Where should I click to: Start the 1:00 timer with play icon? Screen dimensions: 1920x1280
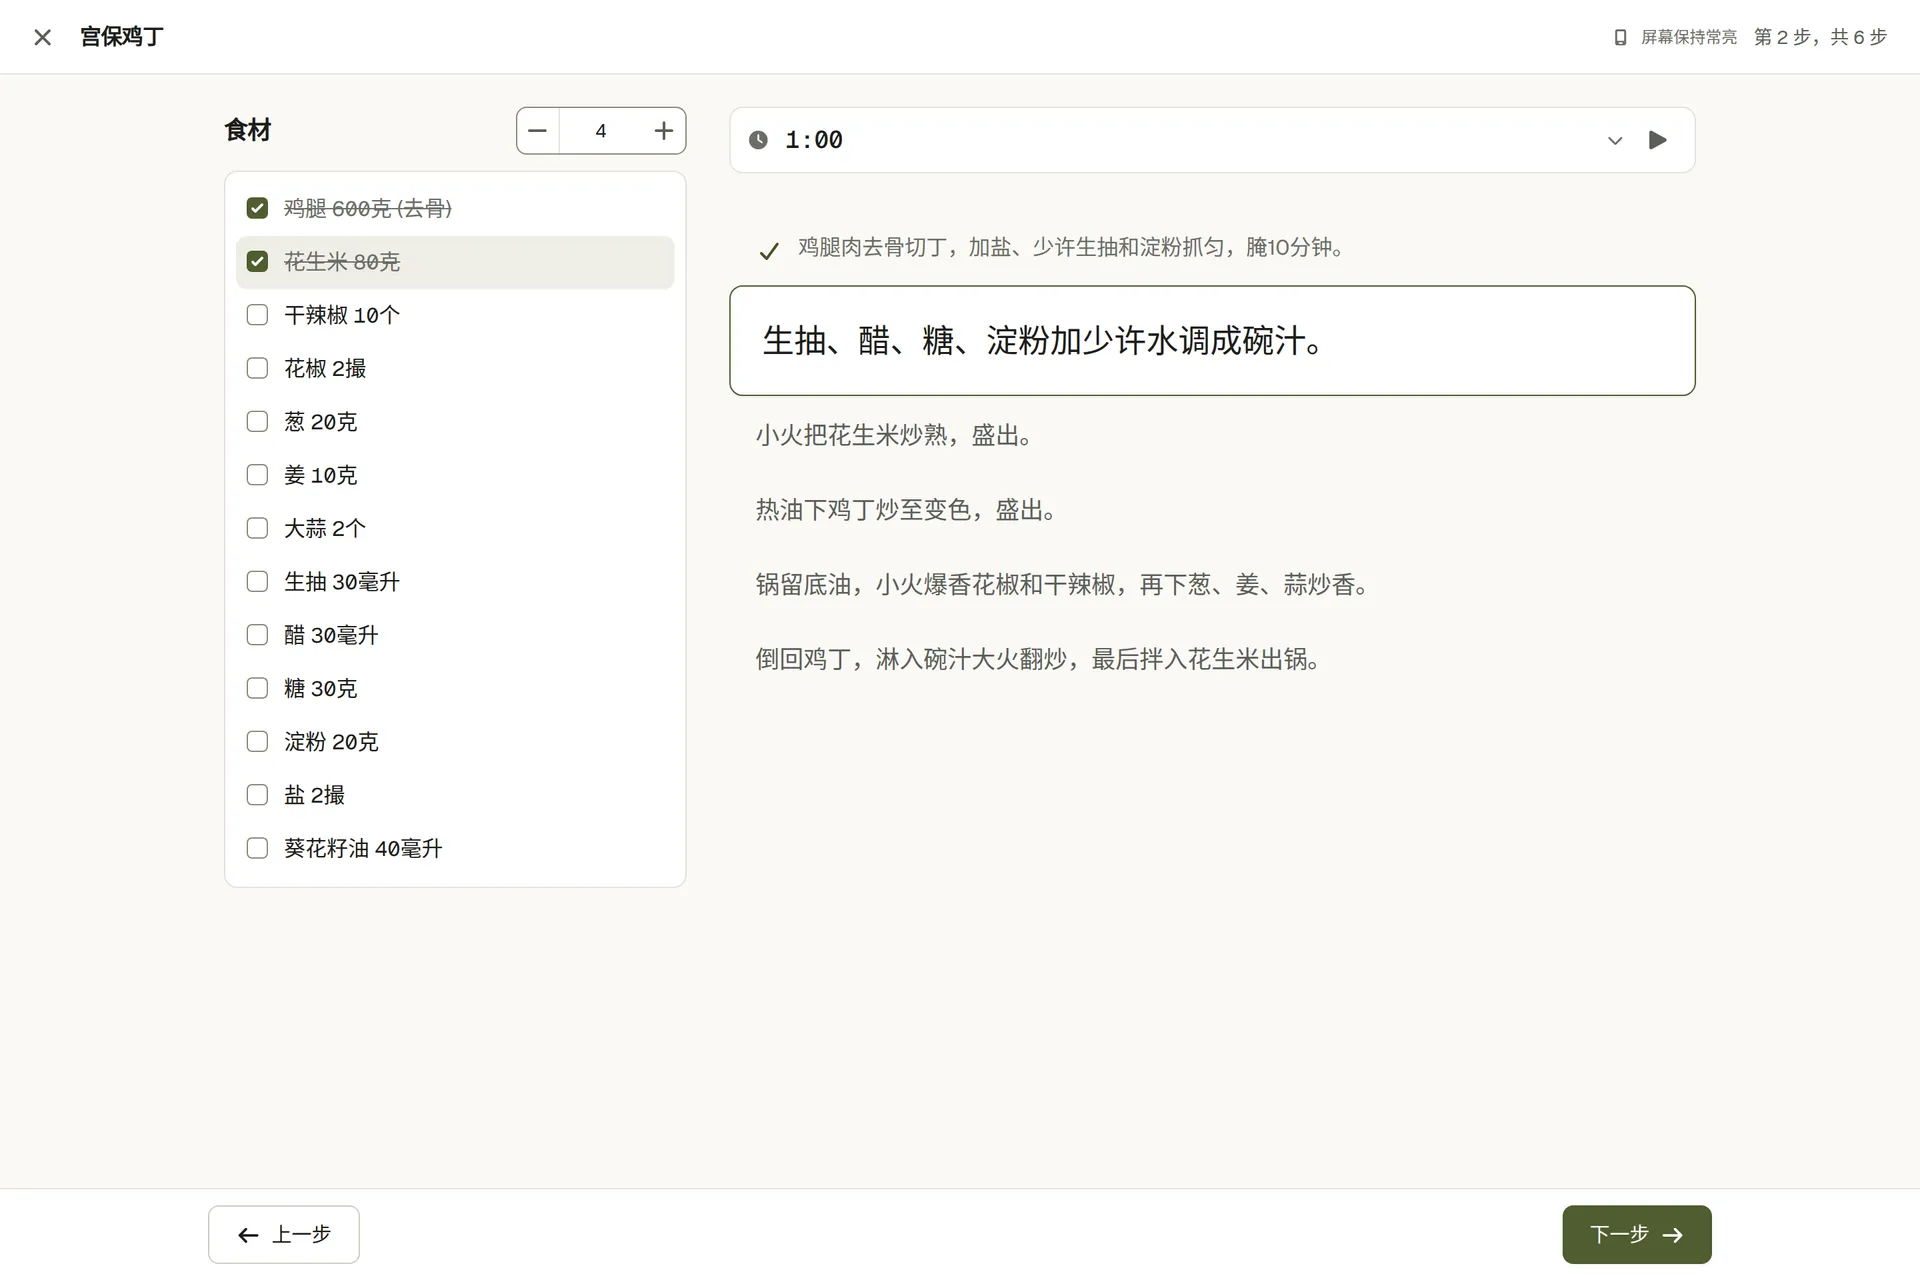[1657, 140]
